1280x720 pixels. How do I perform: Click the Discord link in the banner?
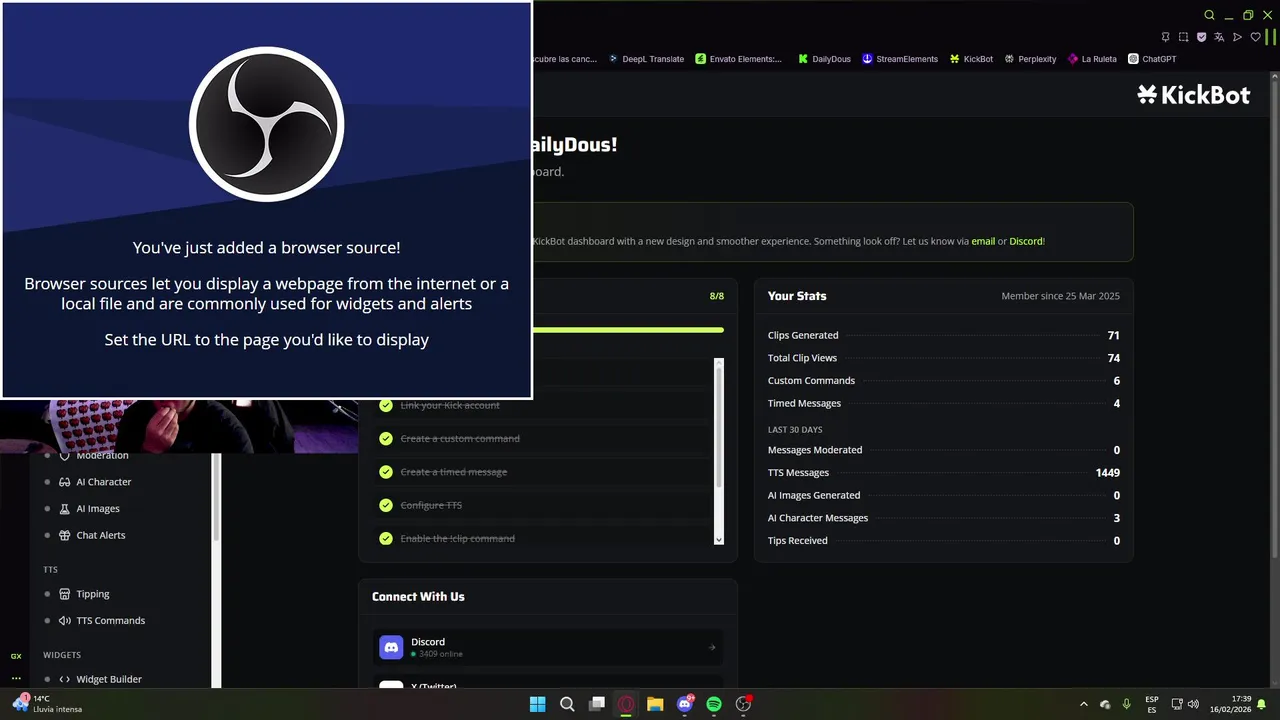(1025, 241)
